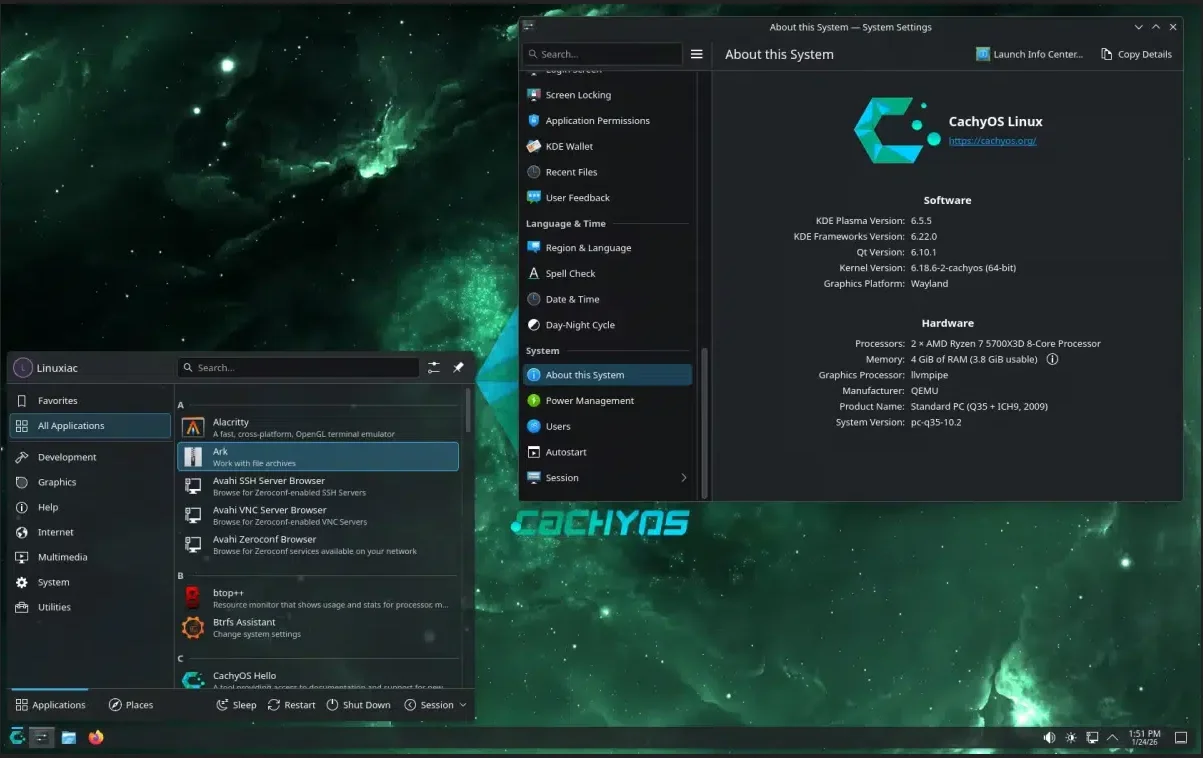Open User Feedback settings
The width and height of the screenshot is (1203, 758).
click(x=607, y=197)
